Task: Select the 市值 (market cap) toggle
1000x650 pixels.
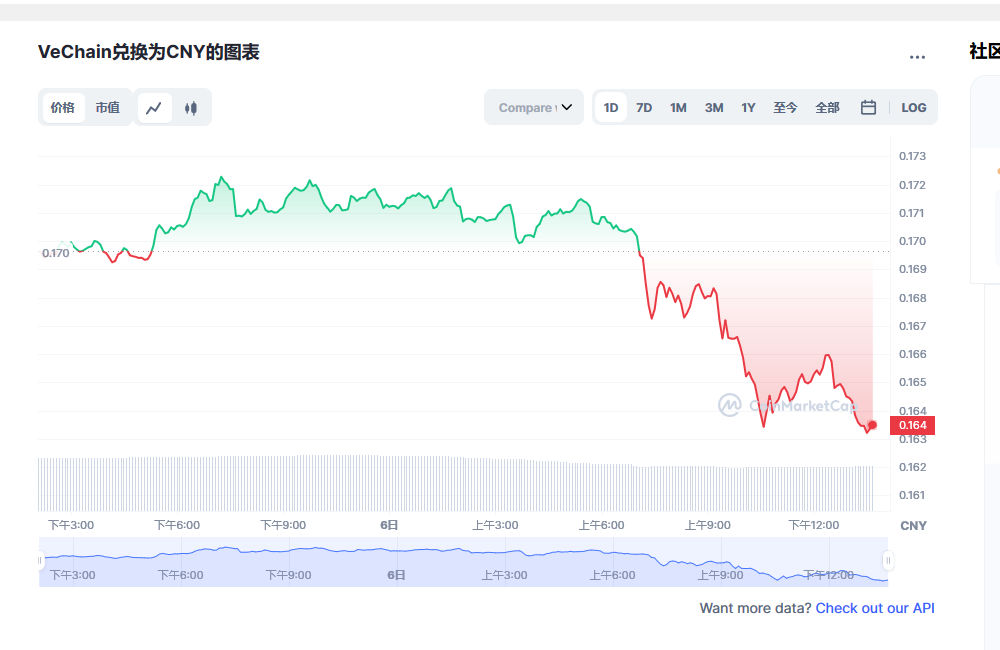Action: [107, 107]
